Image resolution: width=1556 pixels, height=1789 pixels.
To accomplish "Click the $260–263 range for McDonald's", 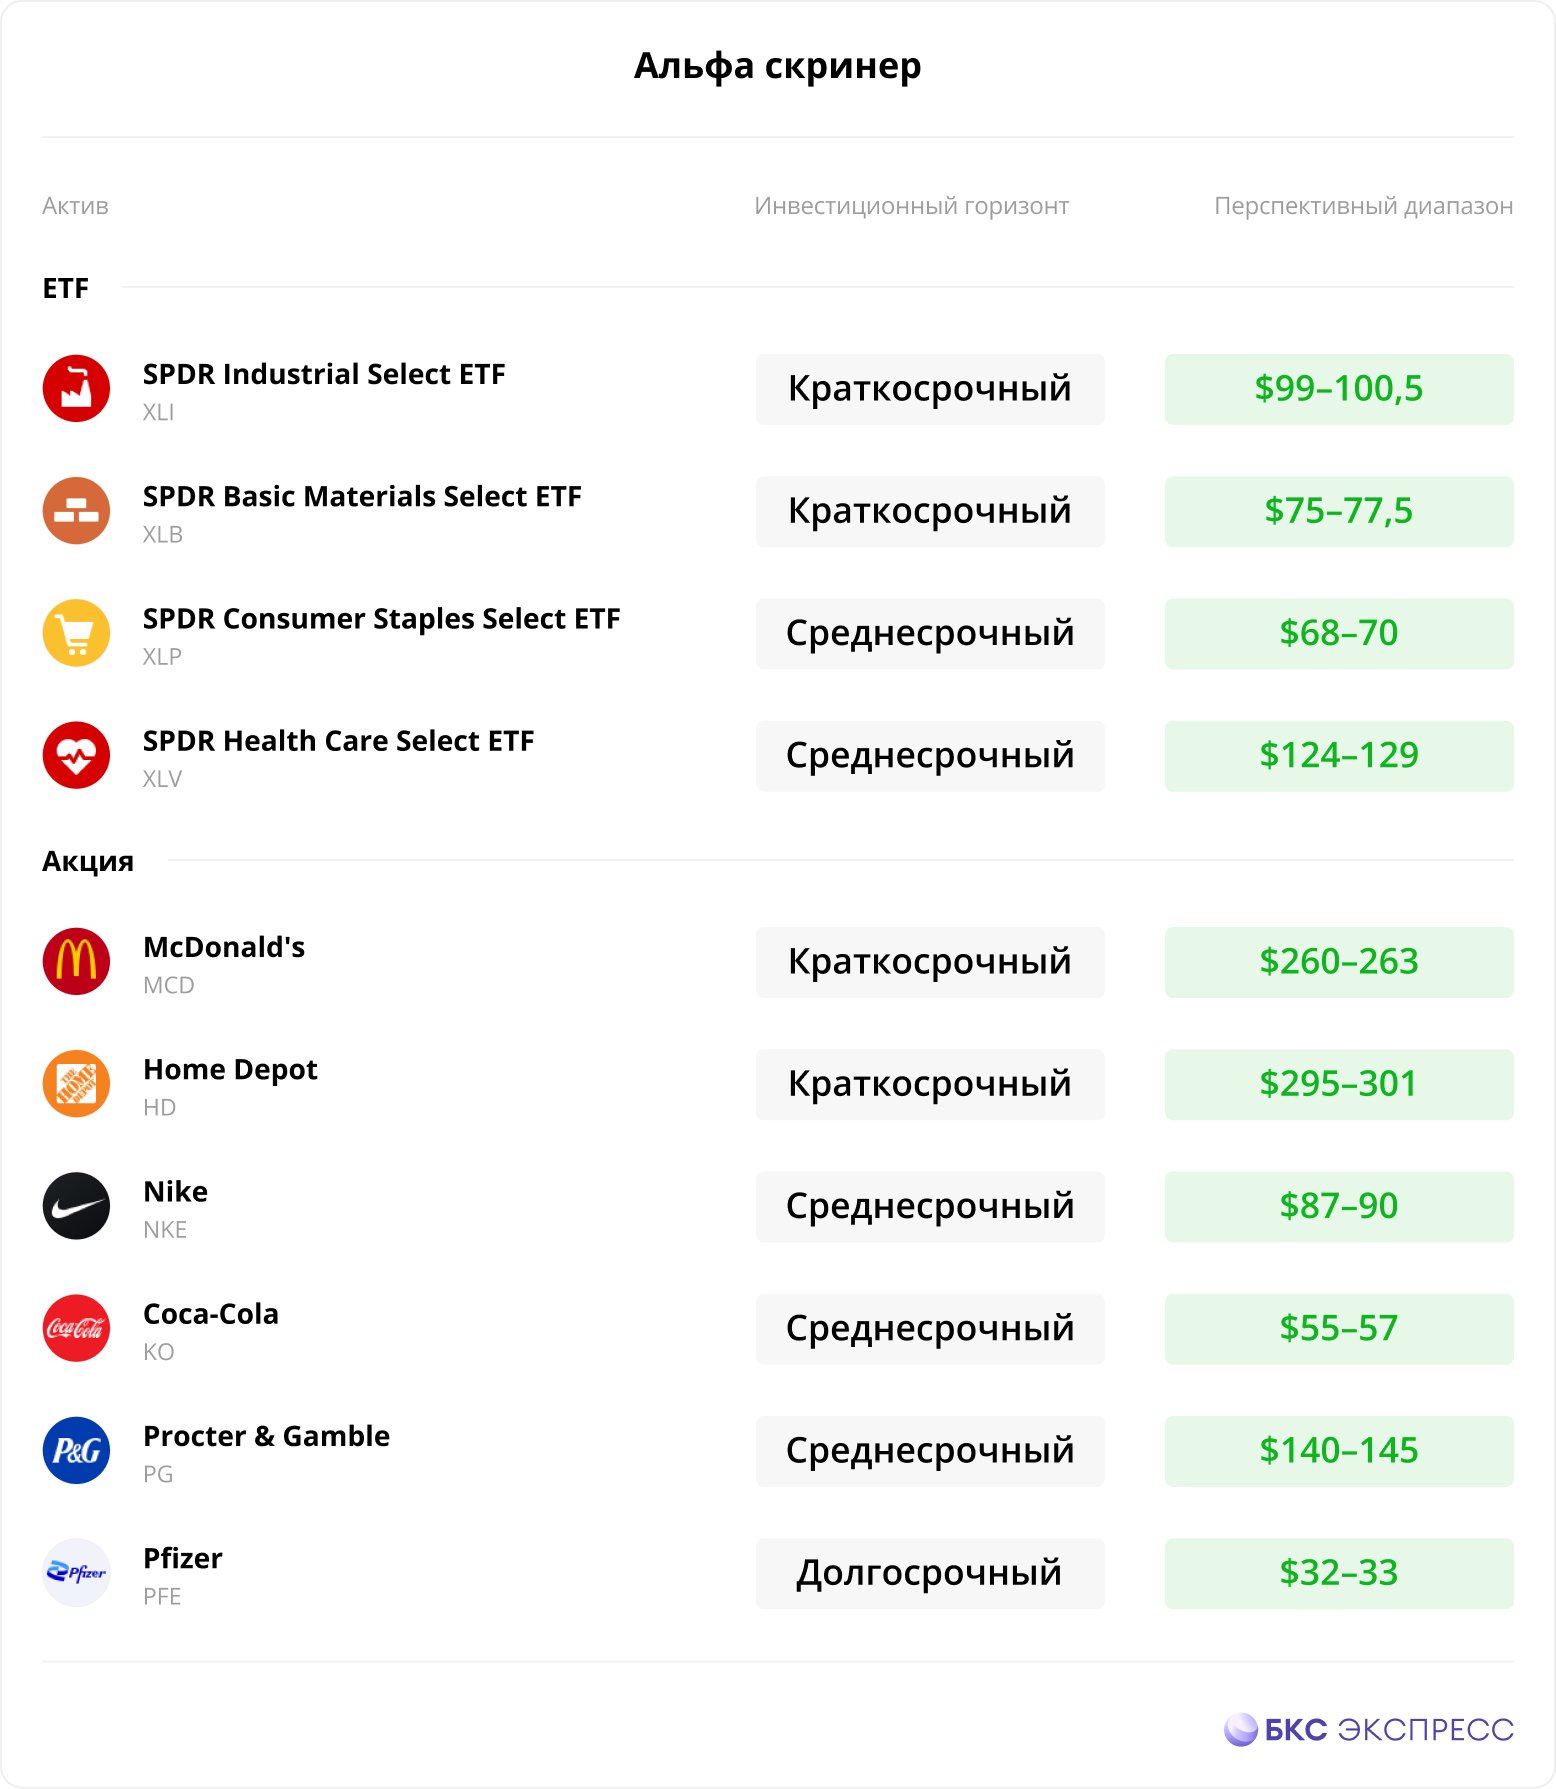I will (x=1339, y=962).
